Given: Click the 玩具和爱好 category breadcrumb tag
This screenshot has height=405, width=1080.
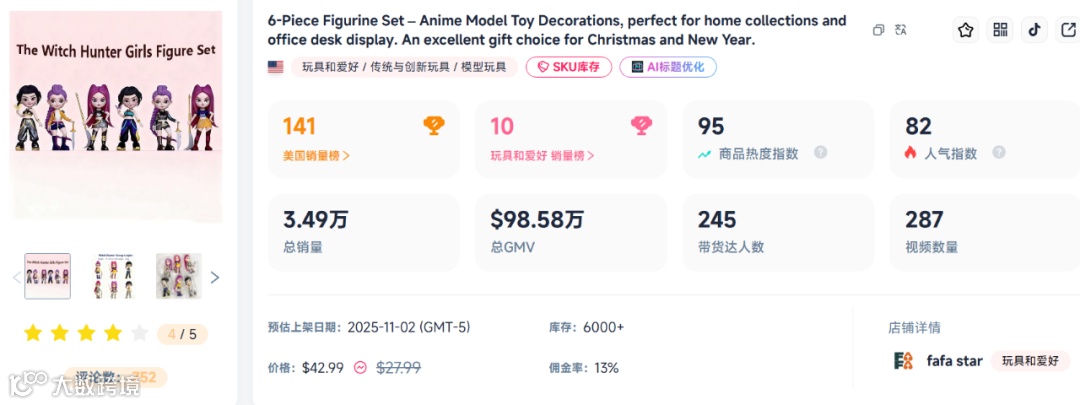Looking at the screenshot, I should [x=324, y=68].
